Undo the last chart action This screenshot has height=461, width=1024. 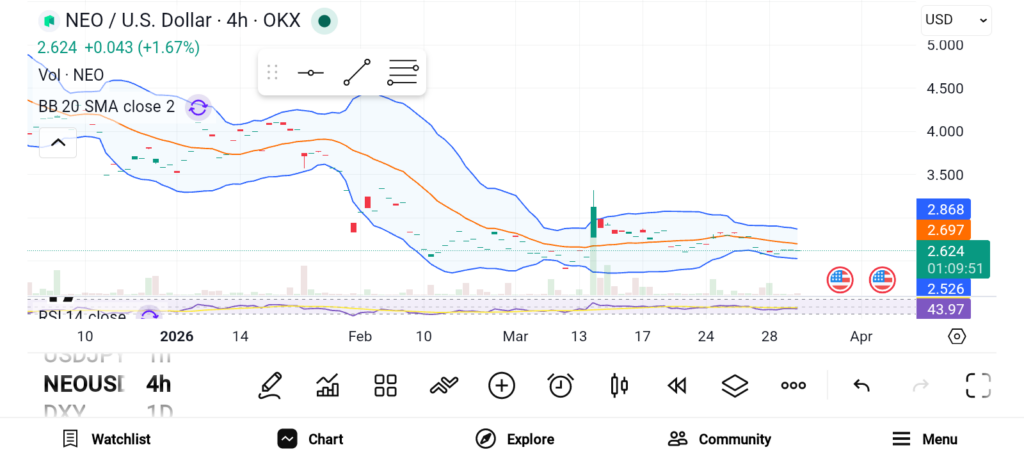tap(861, 385)
